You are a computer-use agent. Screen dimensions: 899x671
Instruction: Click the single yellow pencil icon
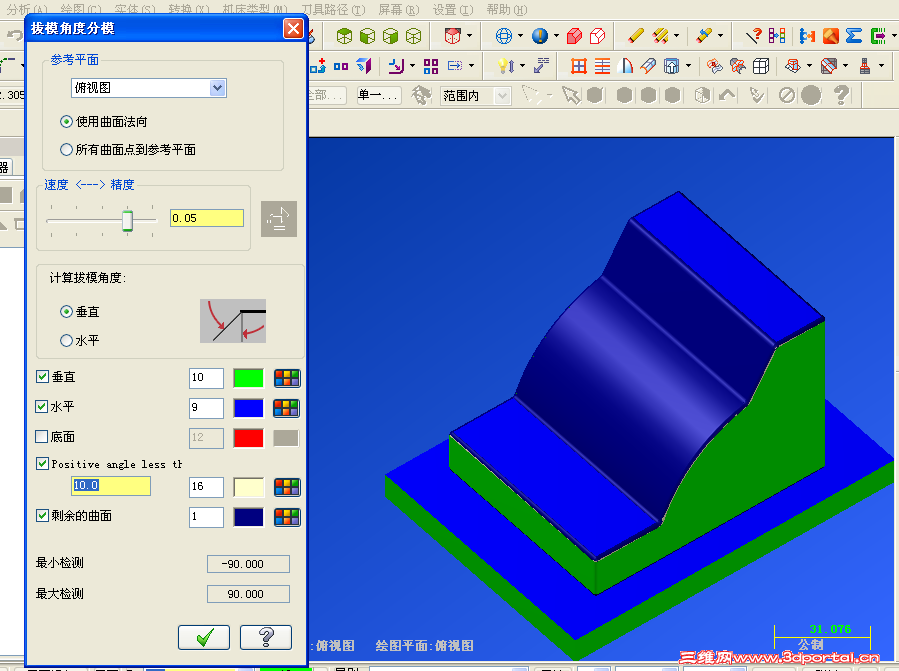coord(635,36)
